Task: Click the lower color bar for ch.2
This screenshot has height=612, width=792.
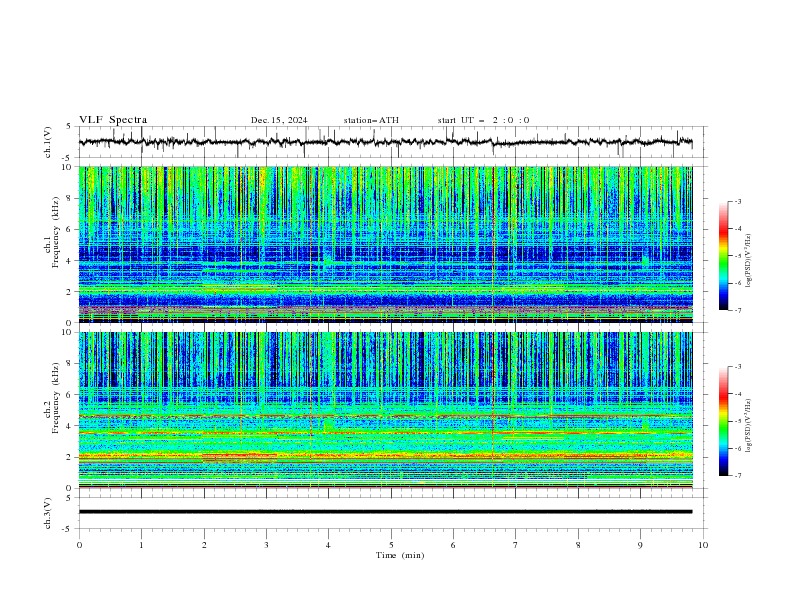Action: tap(724, 421)
